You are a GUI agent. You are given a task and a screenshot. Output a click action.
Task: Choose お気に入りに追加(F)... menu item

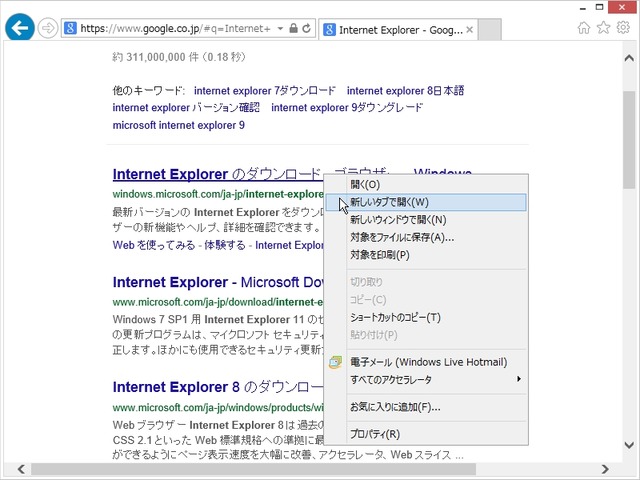(x=426, y=407)
